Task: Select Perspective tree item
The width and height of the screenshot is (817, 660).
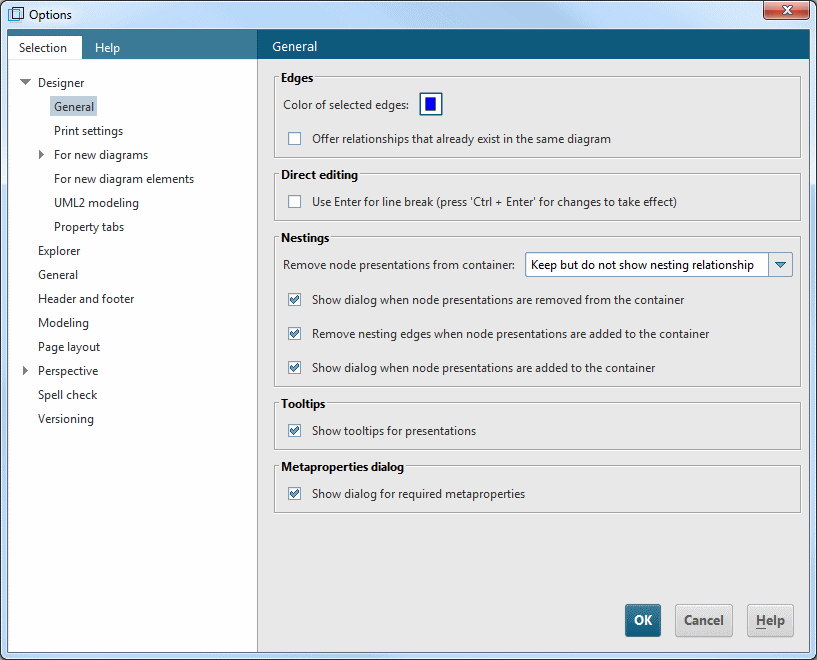Action: pyautogui.click(x=68, y=371)
